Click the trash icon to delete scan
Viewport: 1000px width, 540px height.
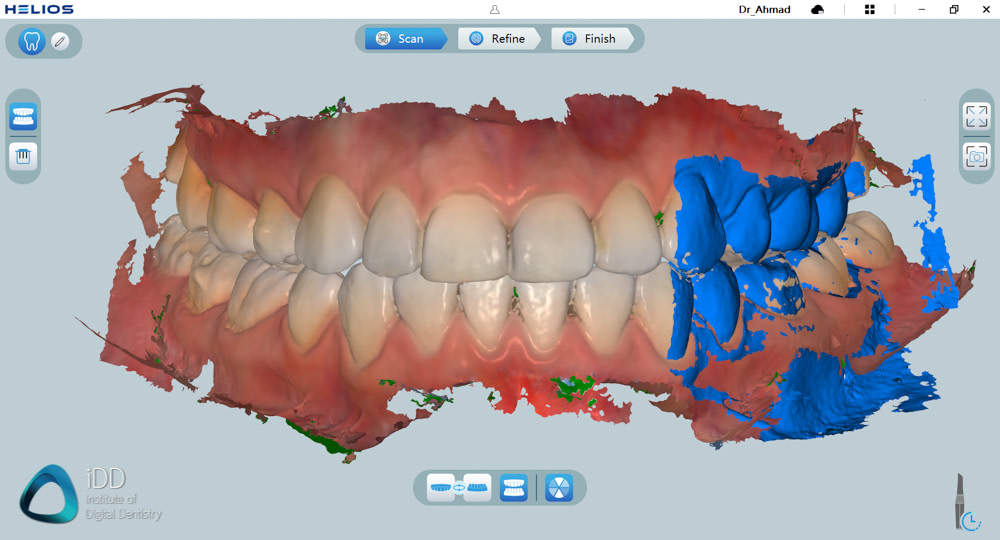coord(24,156)
